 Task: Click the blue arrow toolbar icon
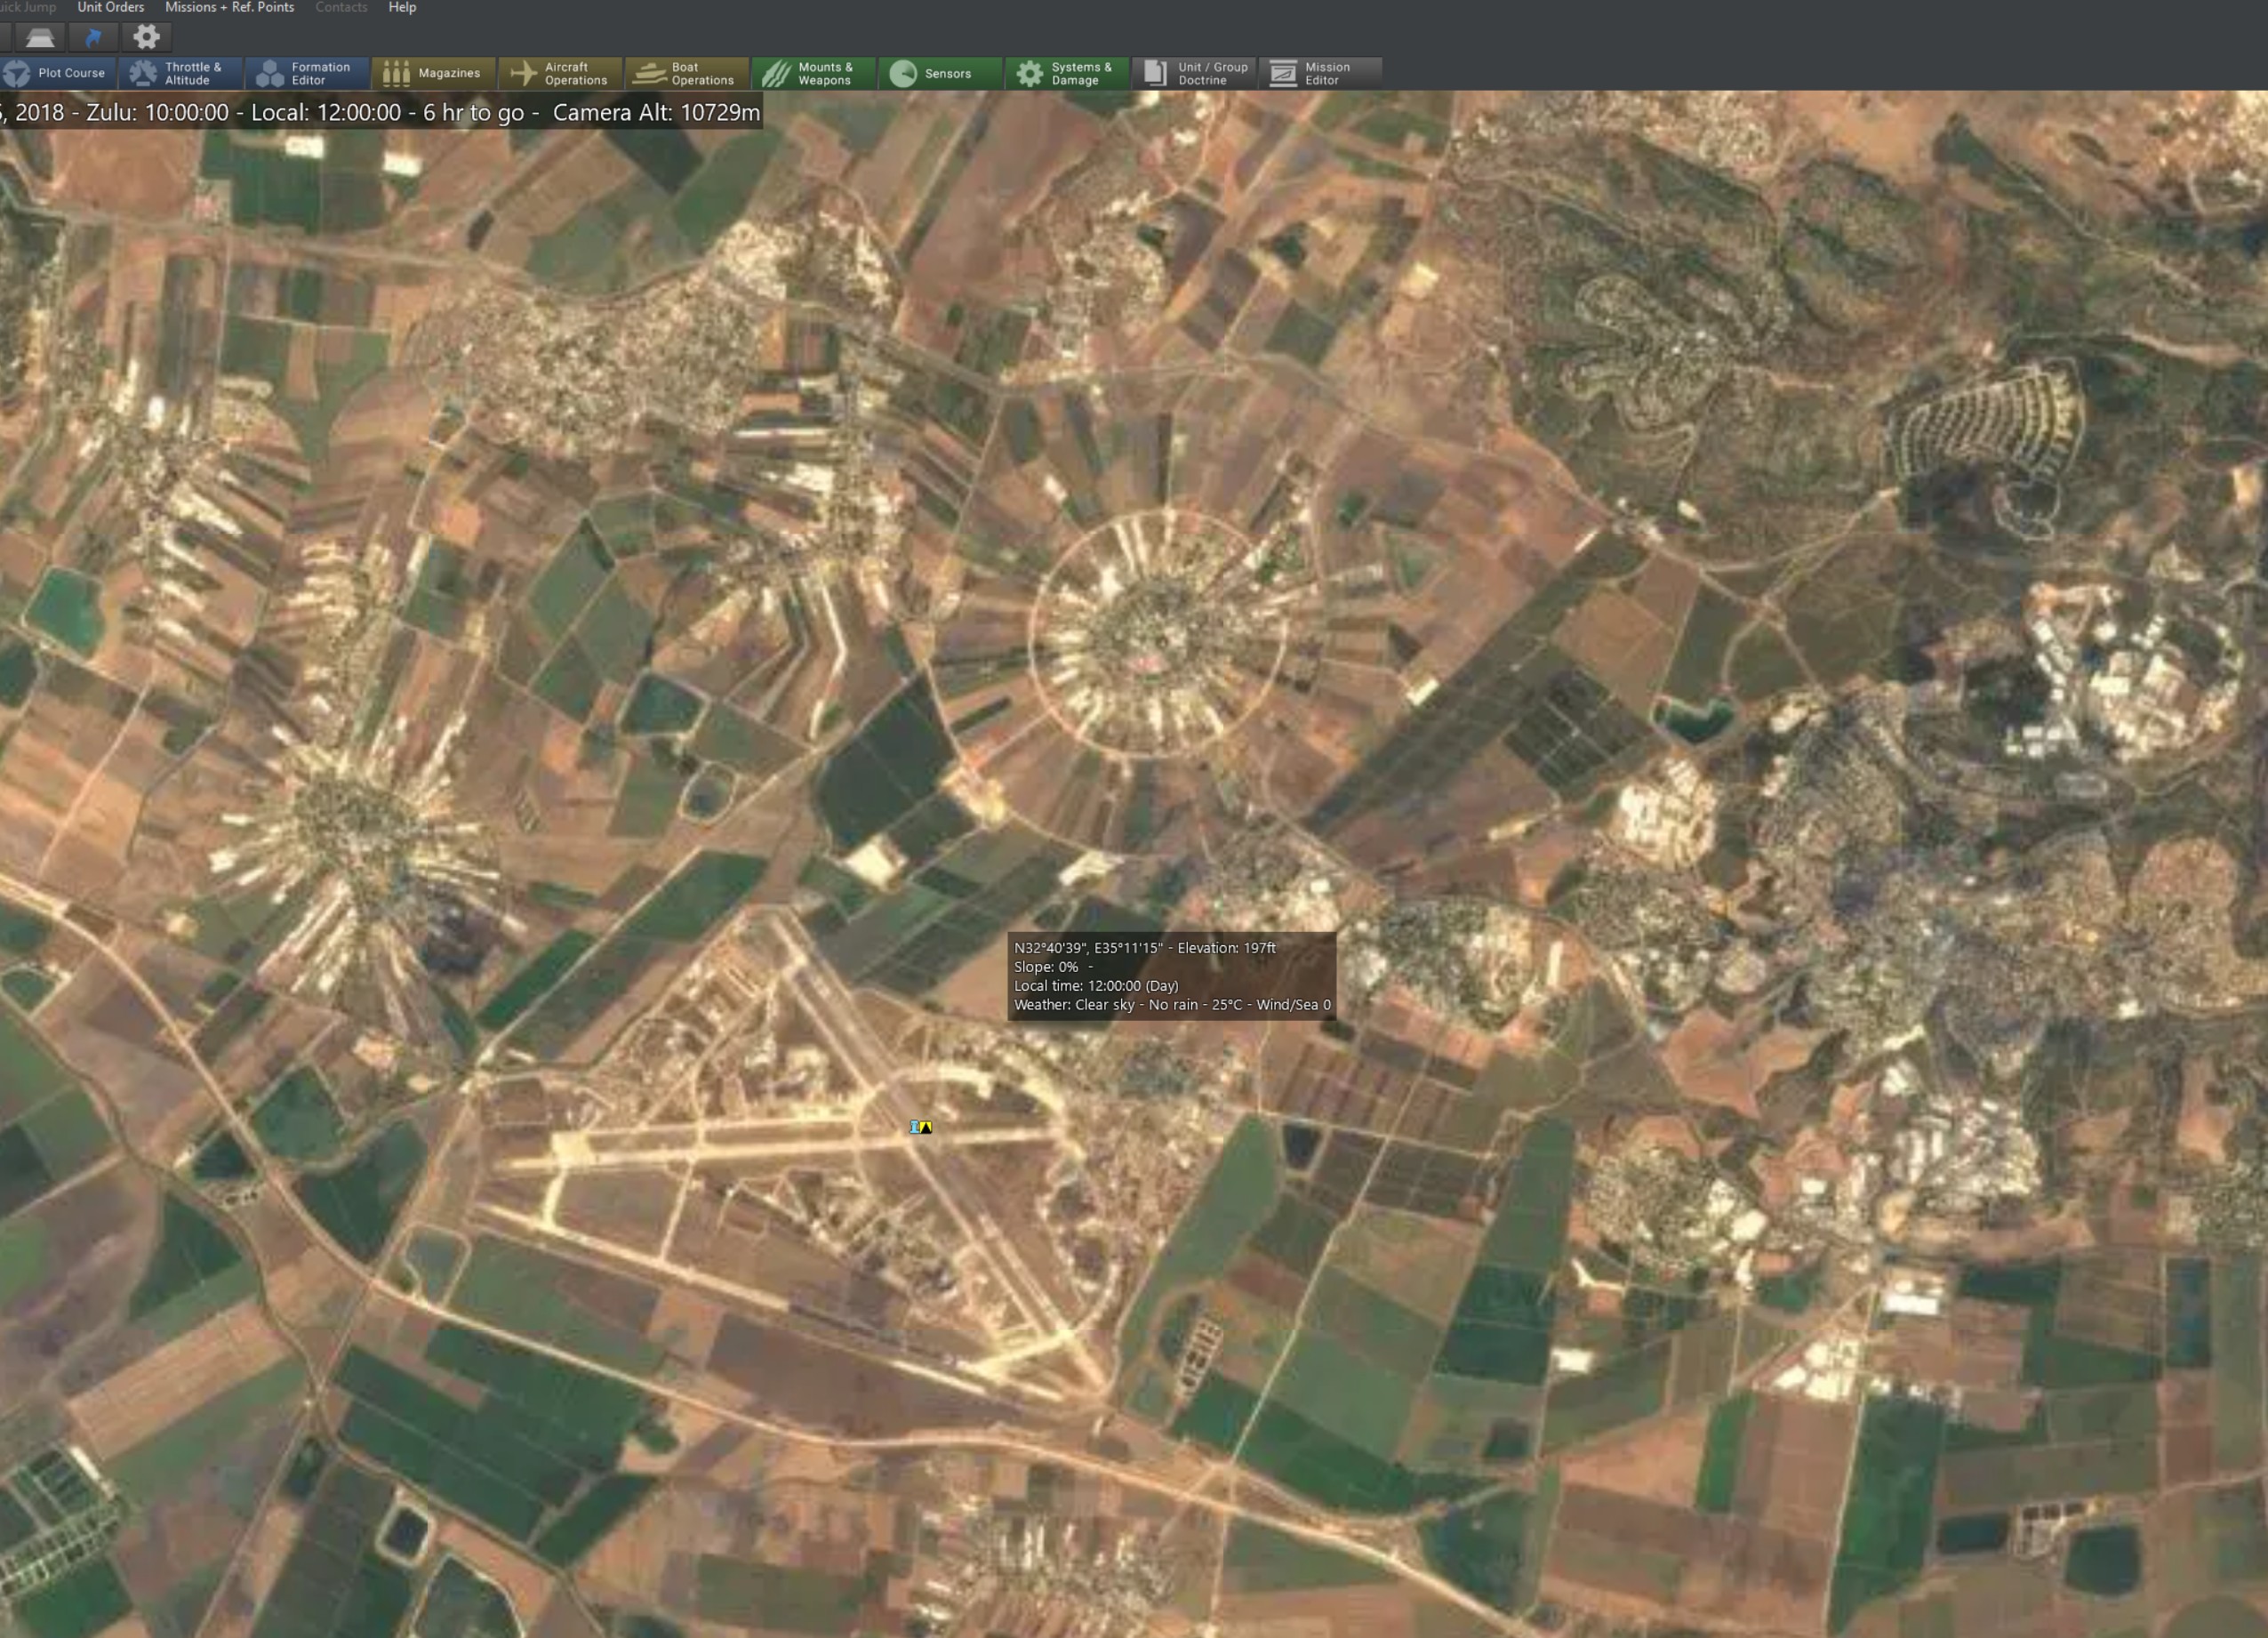coord(93,37)
